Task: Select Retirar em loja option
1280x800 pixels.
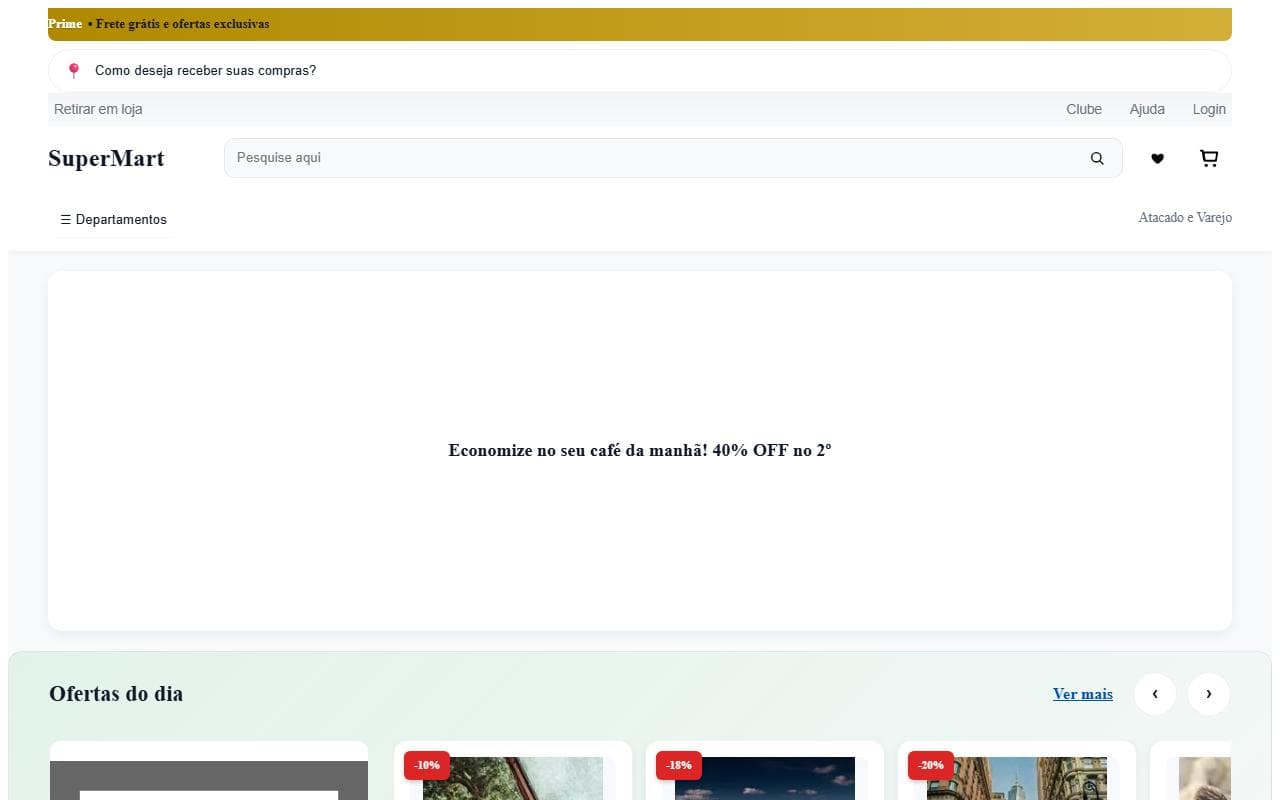Action: [x=98, y=109]
